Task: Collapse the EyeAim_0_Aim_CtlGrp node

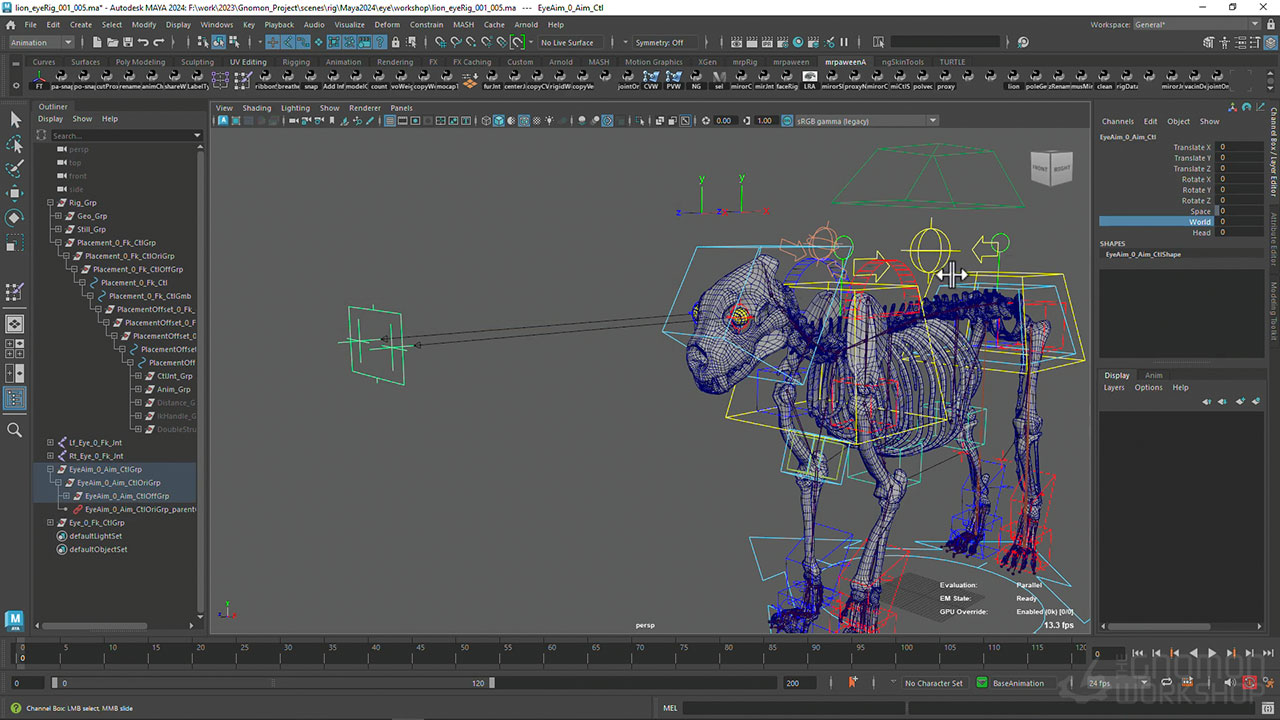Action: (x=51, y=469)
